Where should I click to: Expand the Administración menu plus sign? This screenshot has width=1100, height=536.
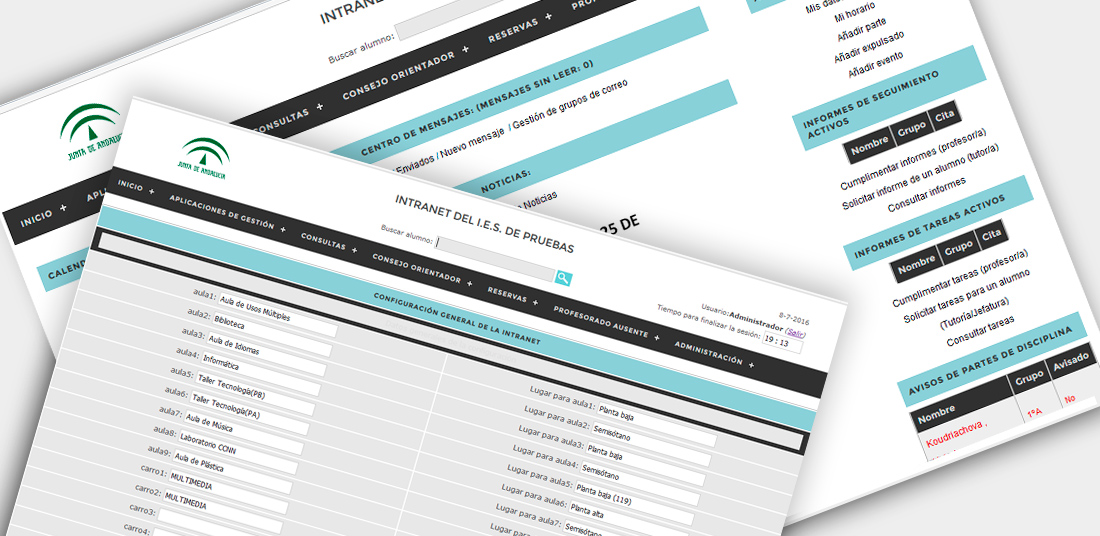tap(751, 365)
